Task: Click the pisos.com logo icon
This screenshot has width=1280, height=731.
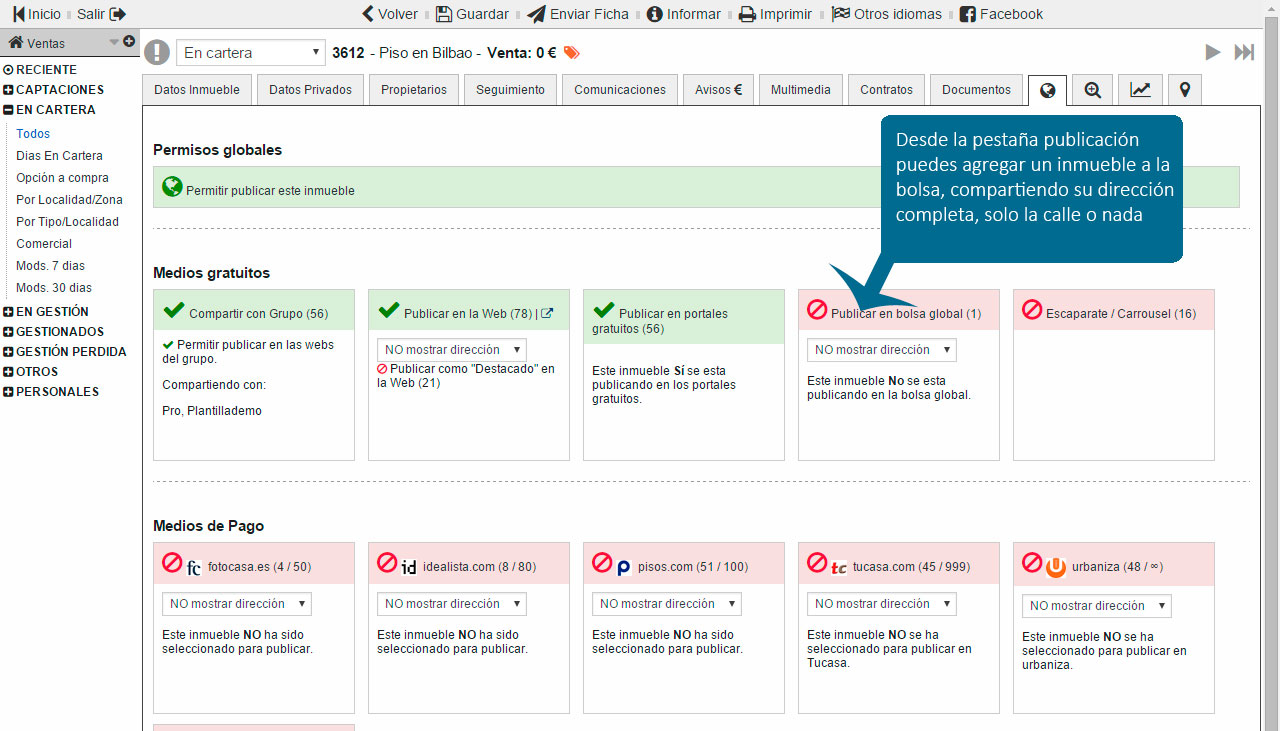Action: pos(624,567)
